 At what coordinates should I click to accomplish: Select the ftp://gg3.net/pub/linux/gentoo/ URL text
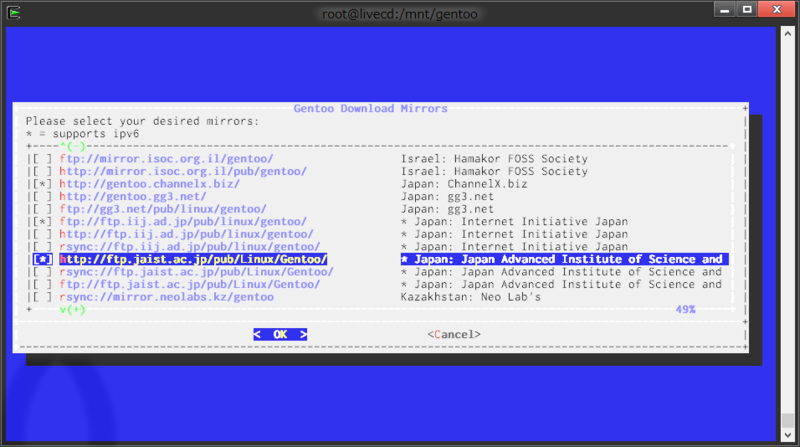tap(163, 209)
